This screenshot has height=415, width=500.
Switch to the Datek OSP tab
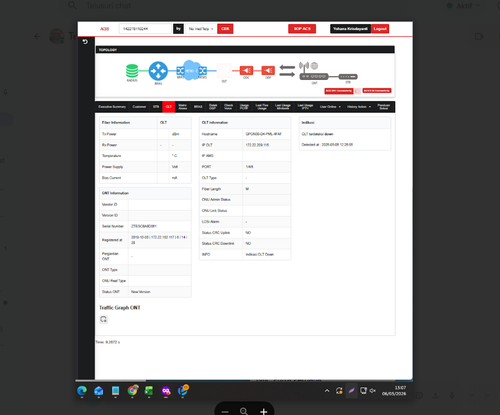coord(213,107)
